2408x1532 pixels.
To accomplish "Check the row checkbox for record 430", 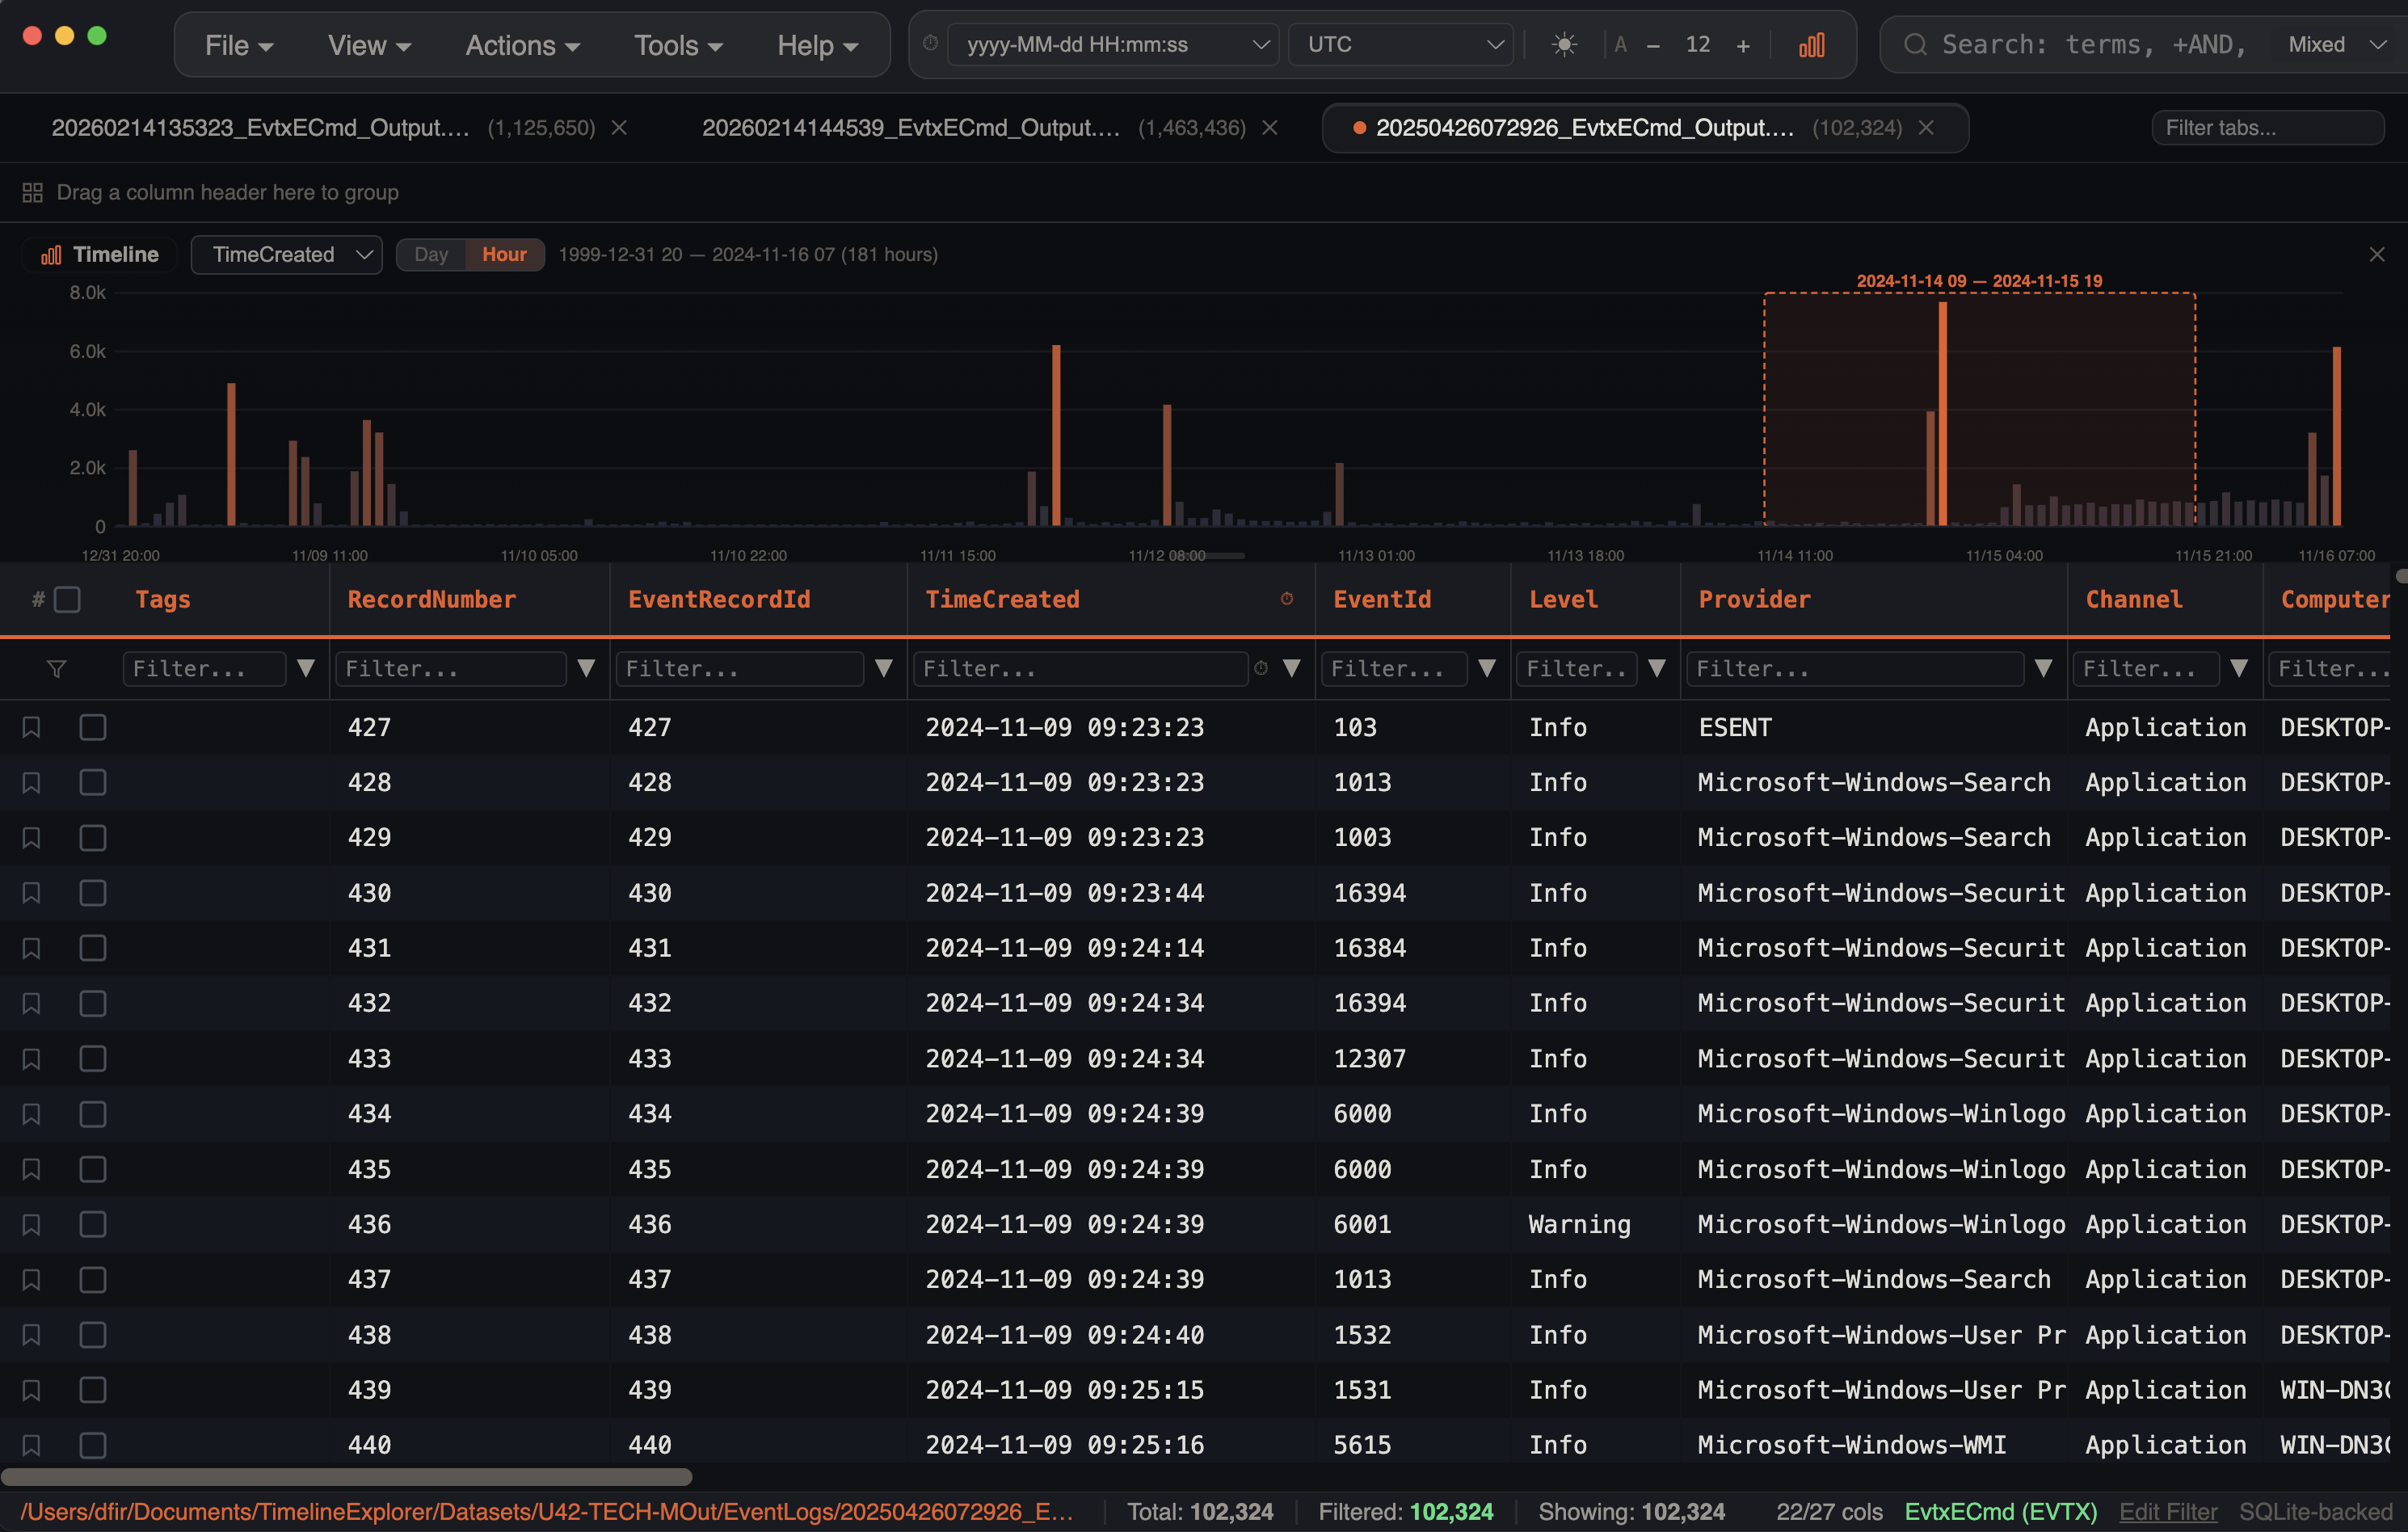I will tap(92, 893).
